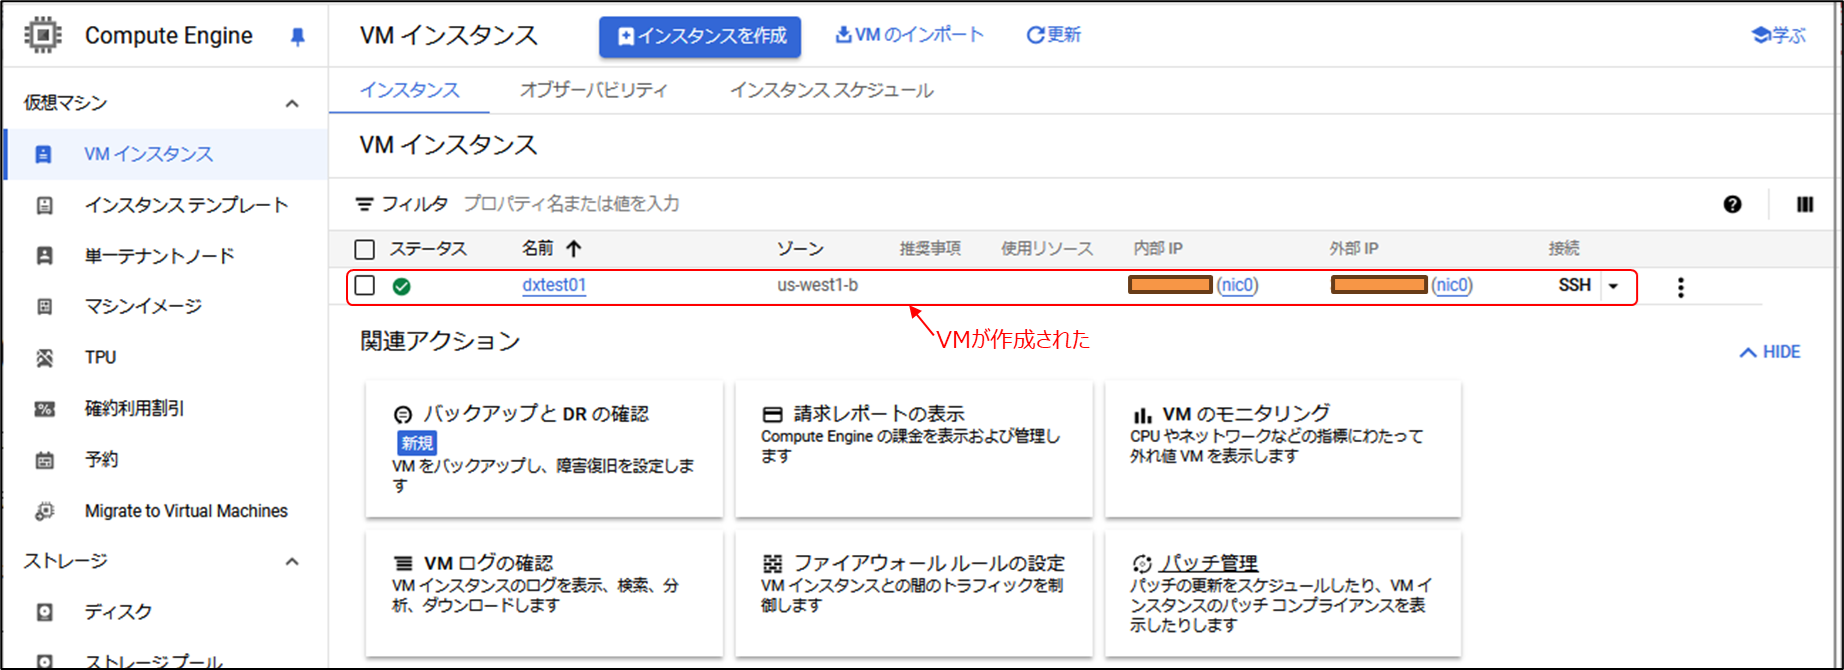
Task: Click the us-west1-b zone cell
Action: (x=817, y=286)
